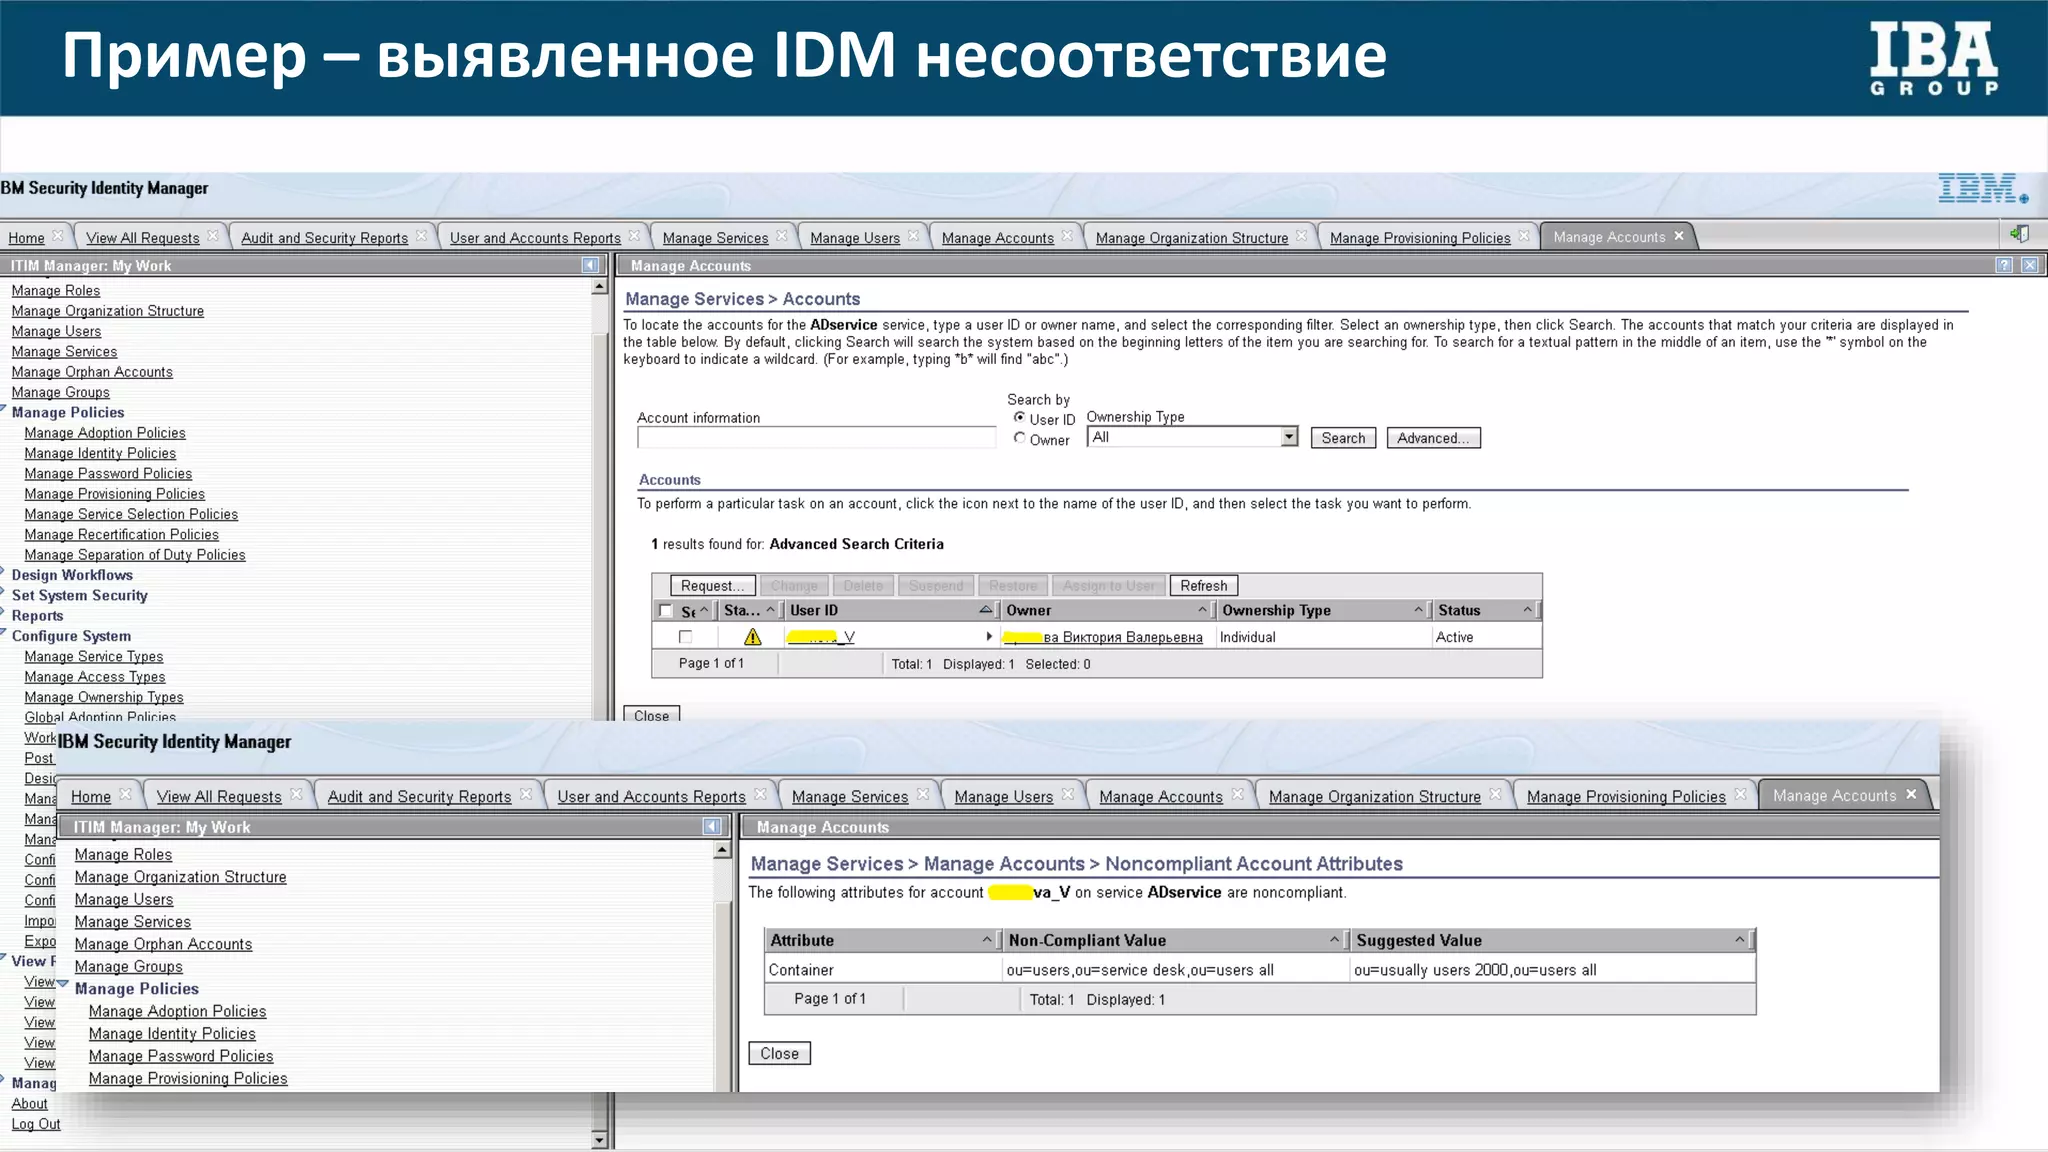This screenshot has width=2048, height=1152.
Task: Collapse lower panel Manage Policies node
Action: pos(63,985)
